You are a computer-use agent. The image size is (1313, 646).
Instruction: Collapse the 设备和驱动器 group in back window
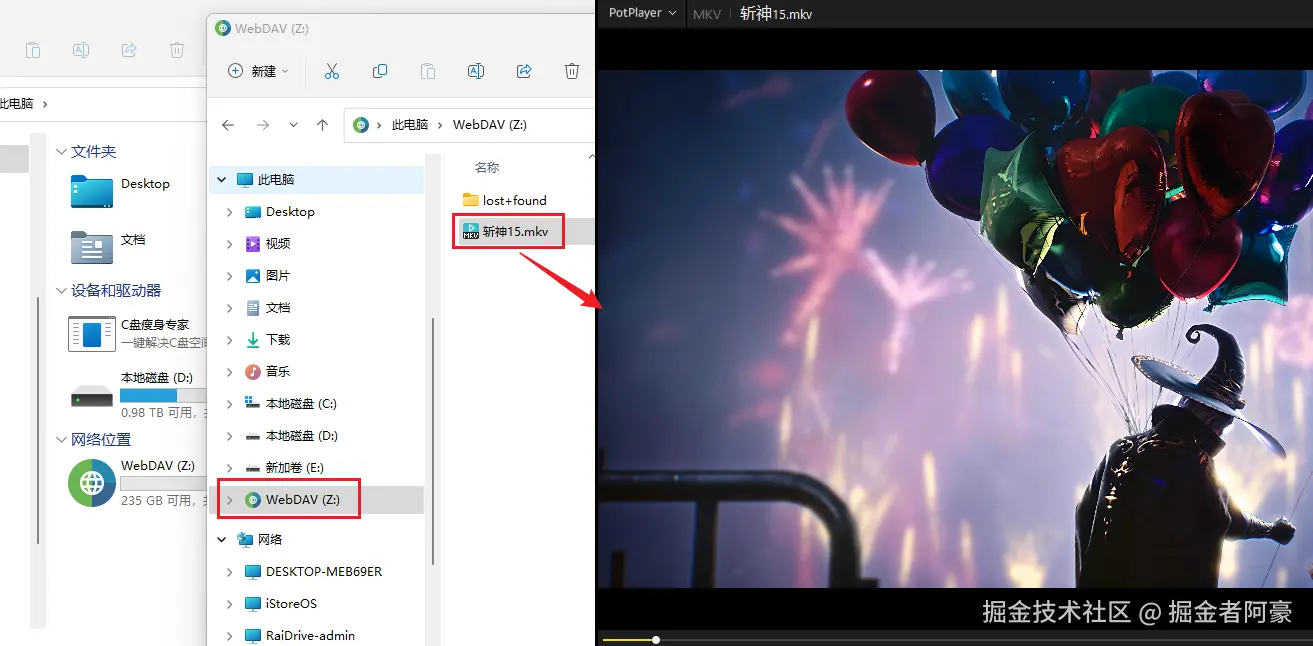tap(62, 291)
